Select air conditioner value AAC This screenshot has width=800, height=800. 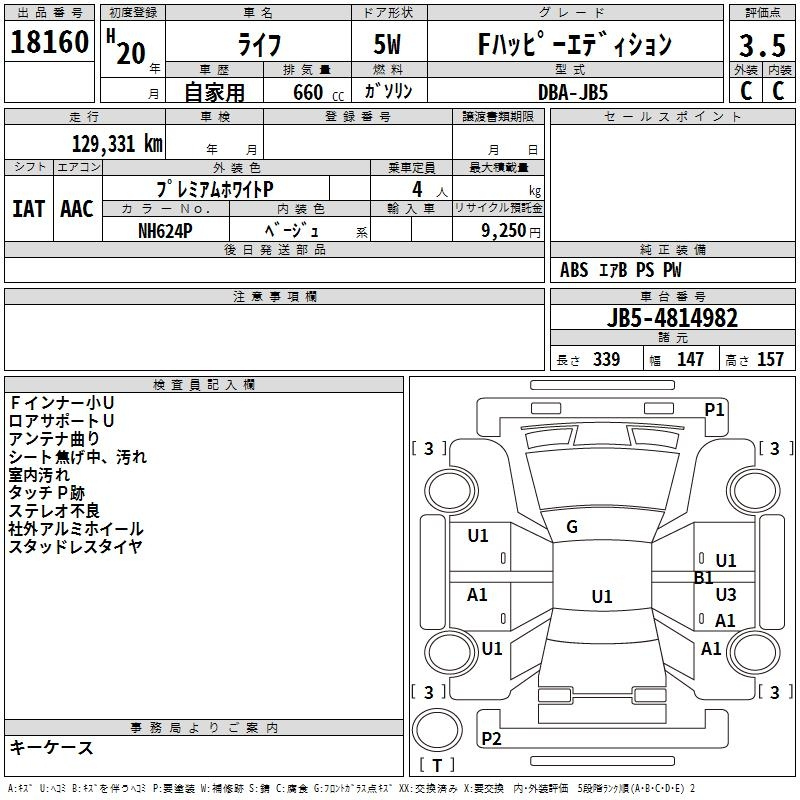(x=77, y=209)
